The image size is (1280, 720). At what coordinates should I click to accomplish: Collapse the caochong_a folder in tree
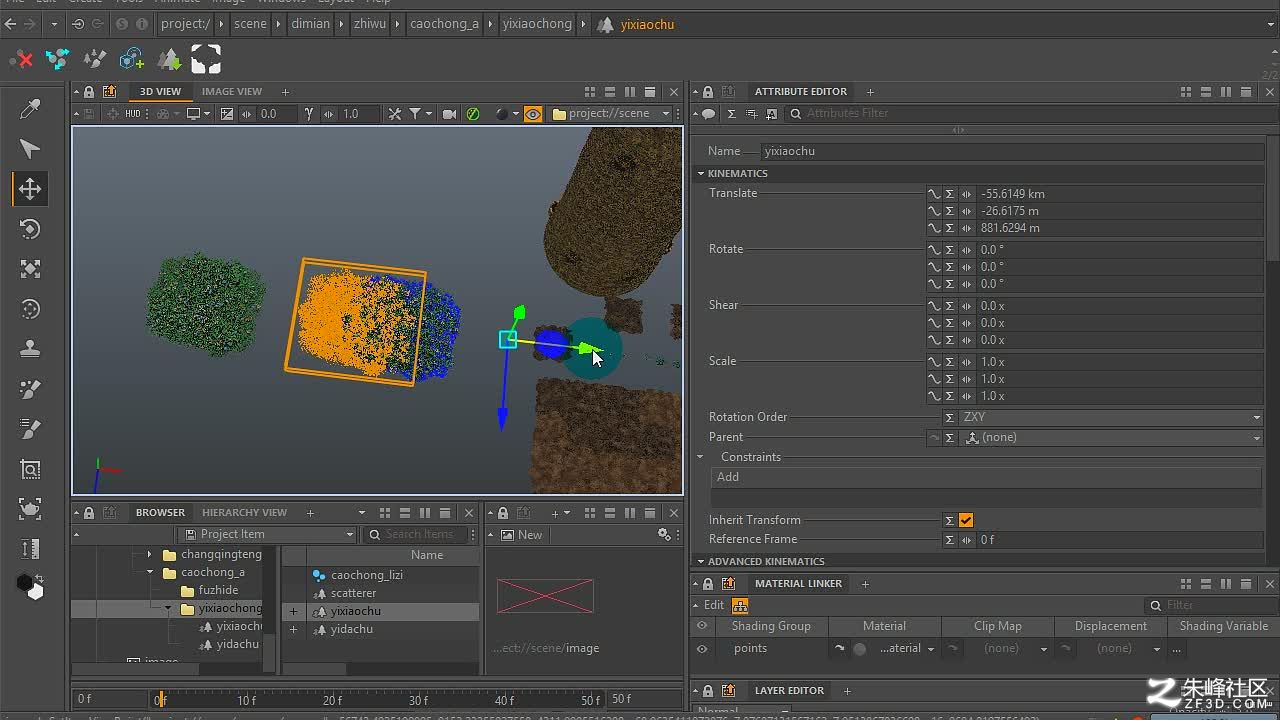(x=150, y=573)
